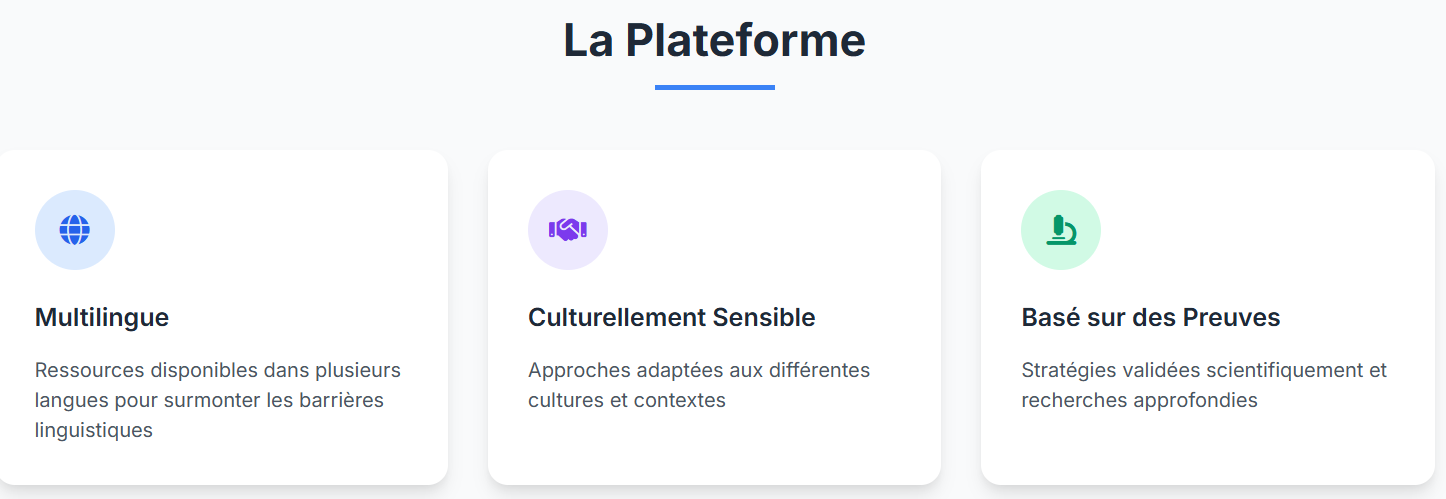Select the Basé sur des Preuves title
The width and height of the screenshot is (1446, 499).
coord(1151,318)
